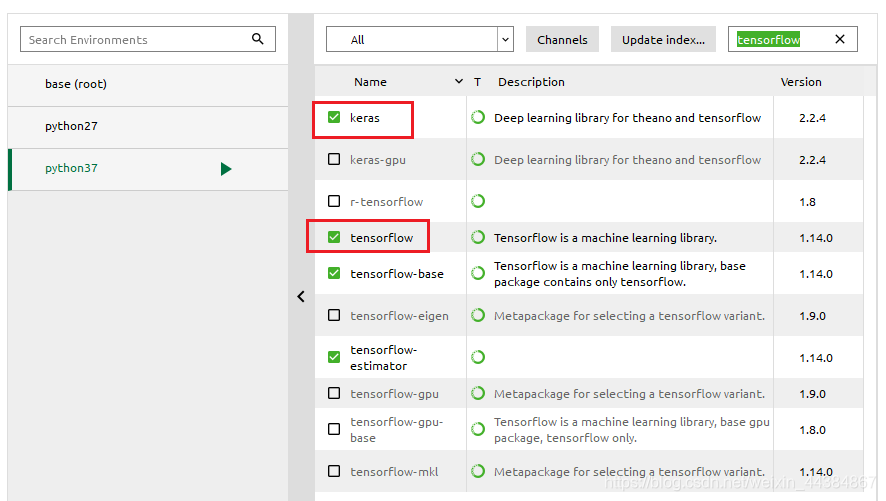Uncheck the tensorflow-base package checkbox
This screenshot has height=501, width=886.
click(x=334, y=273)
